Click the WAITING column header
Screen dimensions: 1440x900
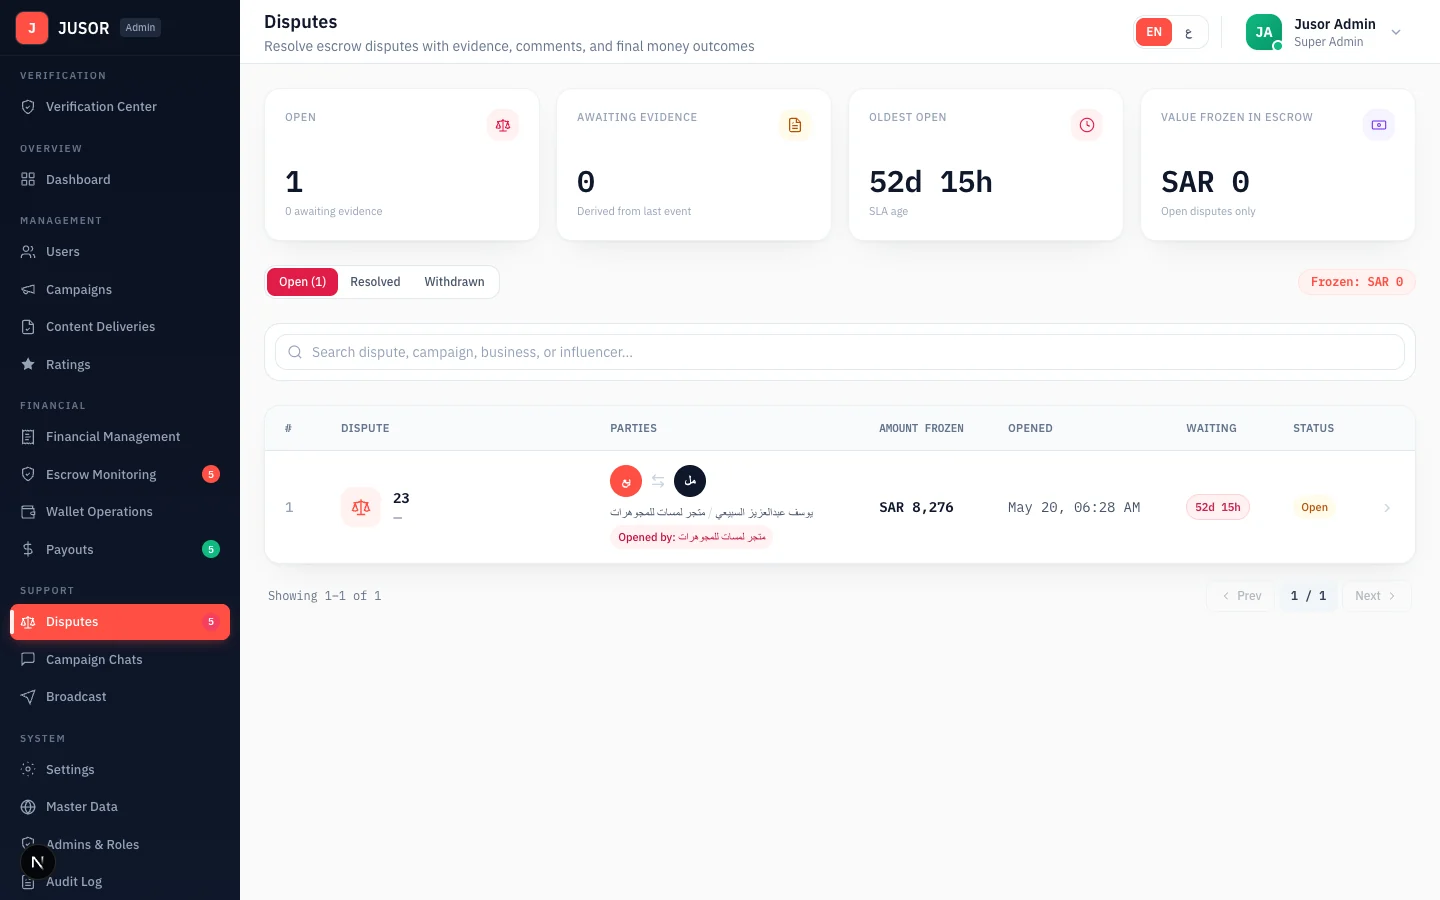tap(1211, 428)
